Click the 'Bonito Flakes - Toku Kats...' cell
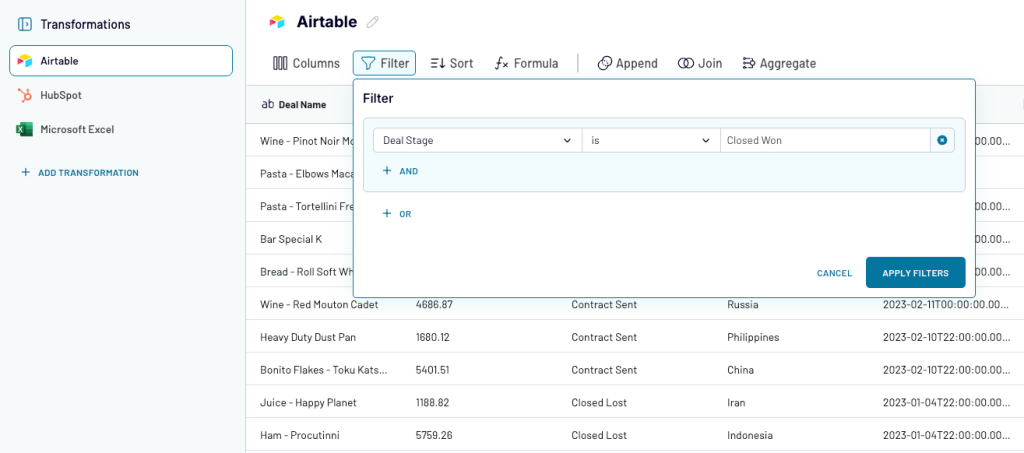Viewport: 1024px width, 453px height. coord(323,369)
